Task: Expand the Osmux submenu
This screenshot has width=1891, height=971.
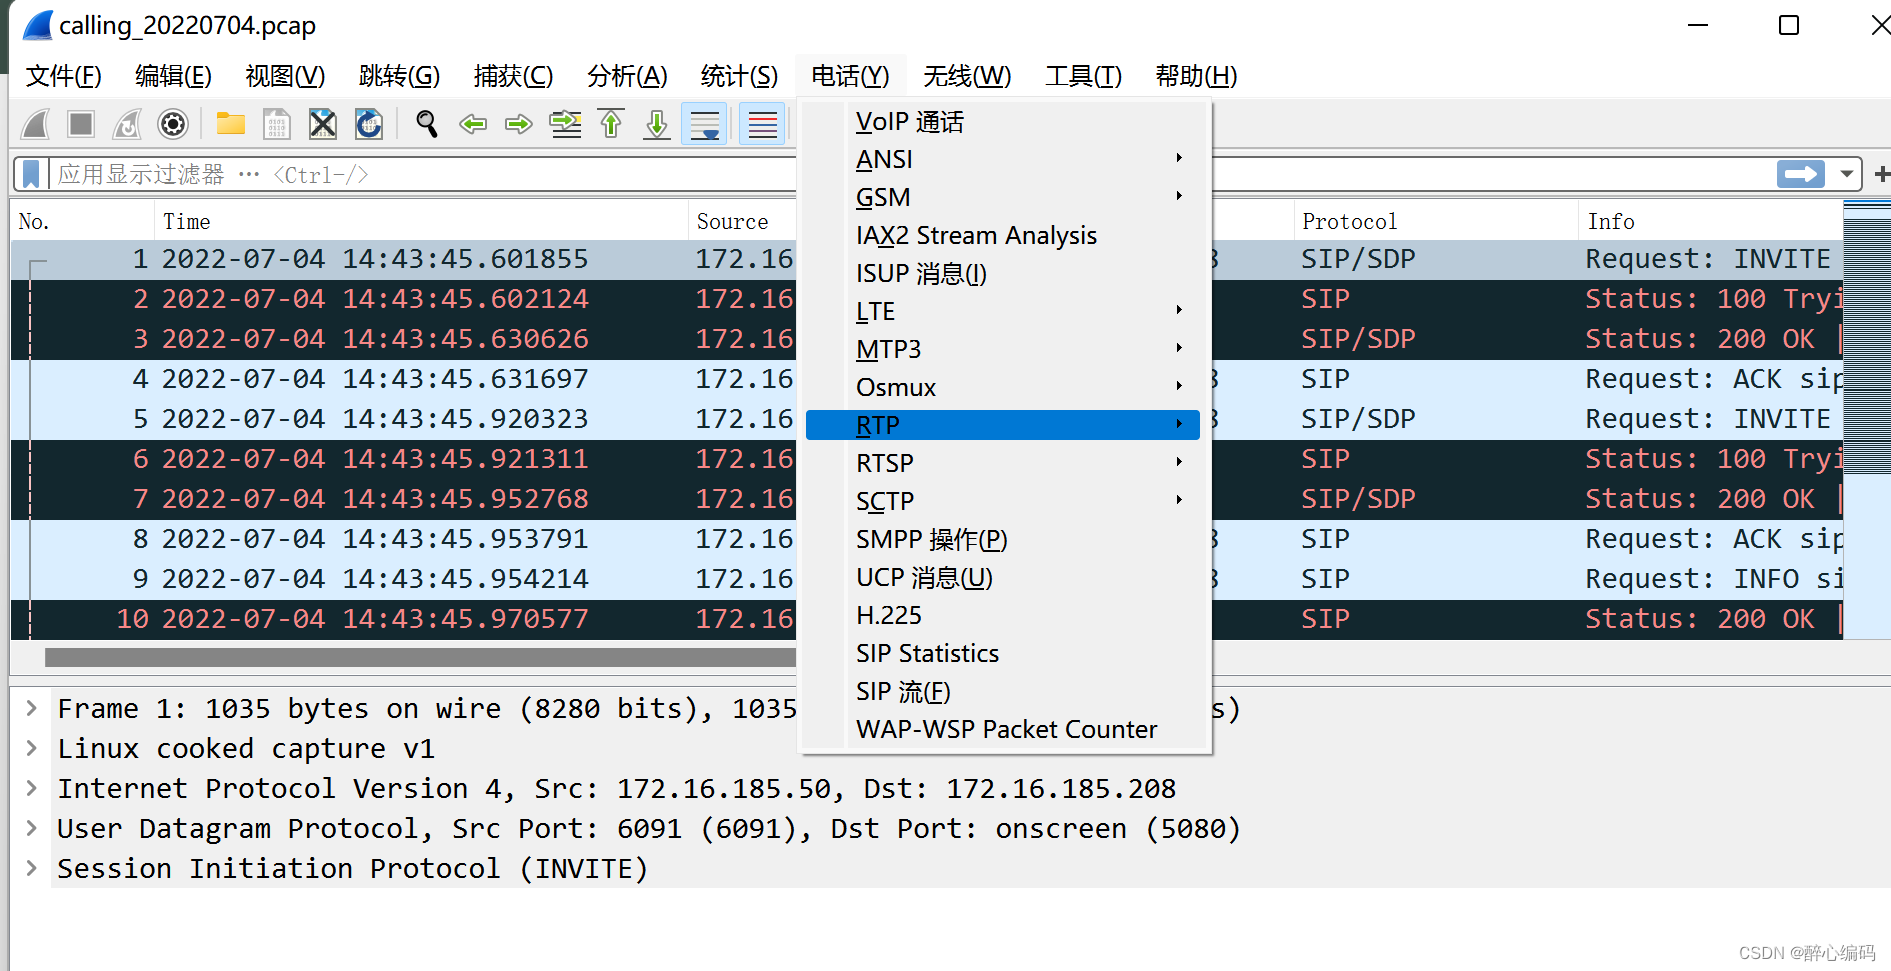Action: click(x=1003, y=388)
